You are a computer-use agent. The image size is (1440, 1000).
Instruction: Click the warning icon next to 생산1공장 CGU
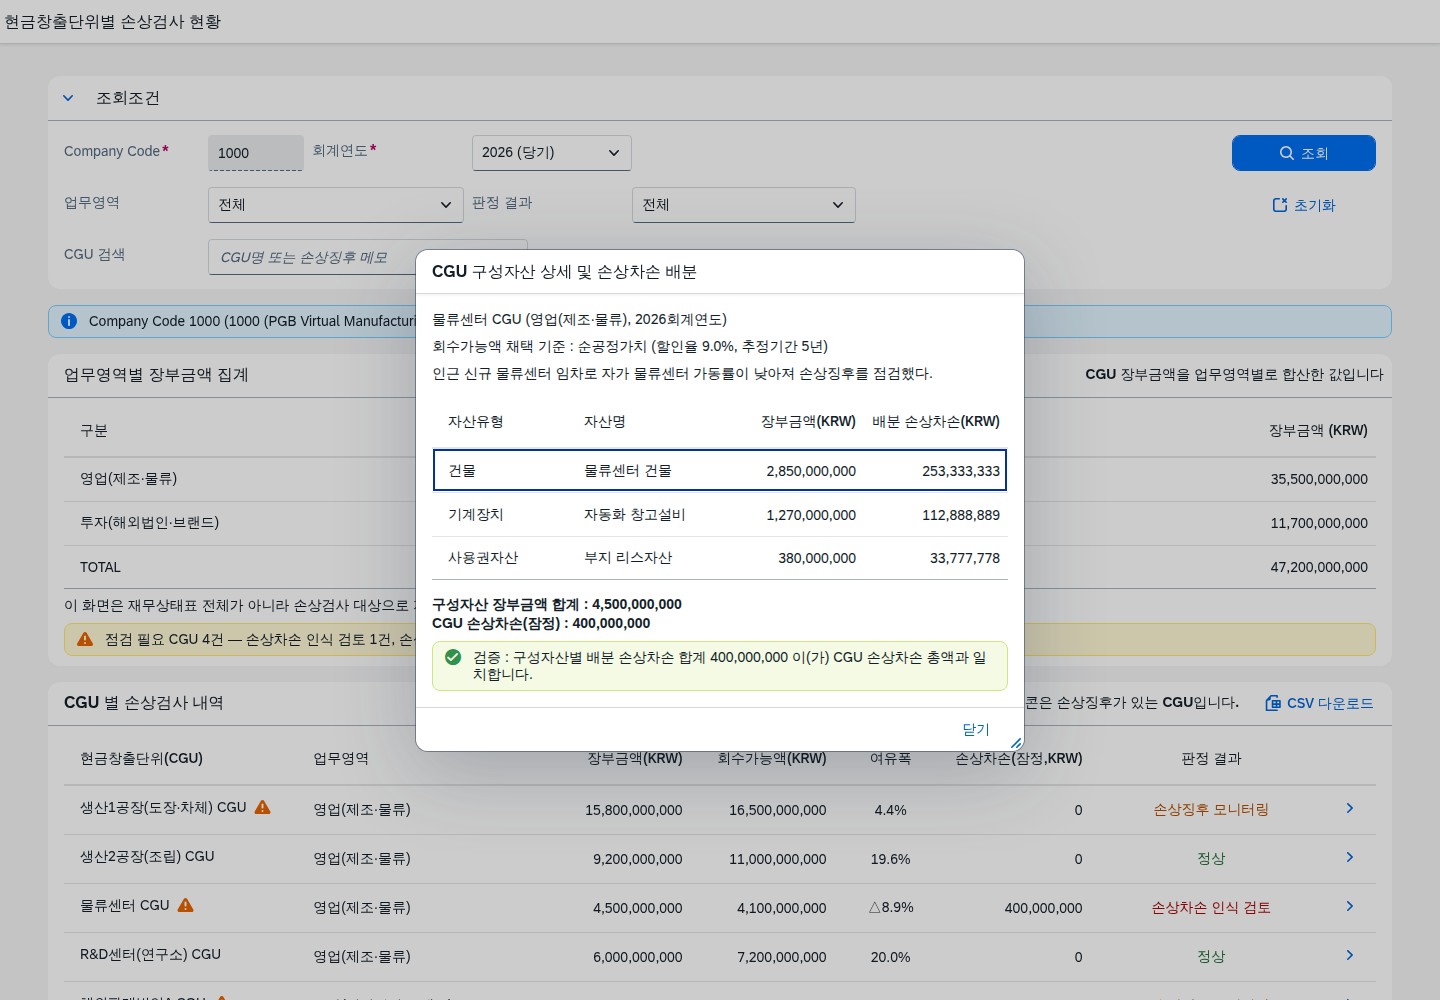[x=262, y=807]
